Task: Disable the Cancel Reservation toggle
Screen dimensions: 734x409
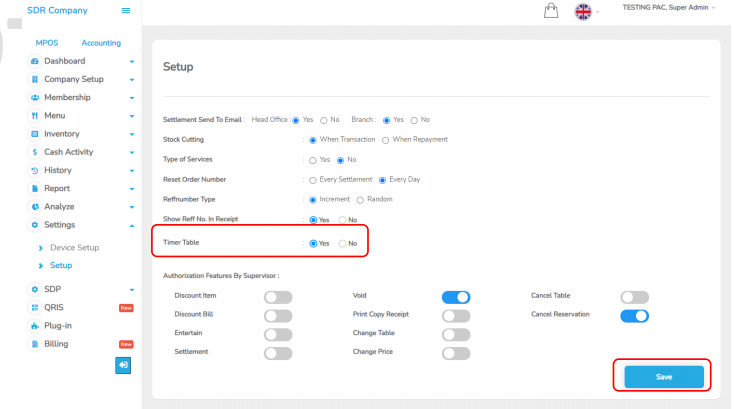Action: click(x=634, y=316)
